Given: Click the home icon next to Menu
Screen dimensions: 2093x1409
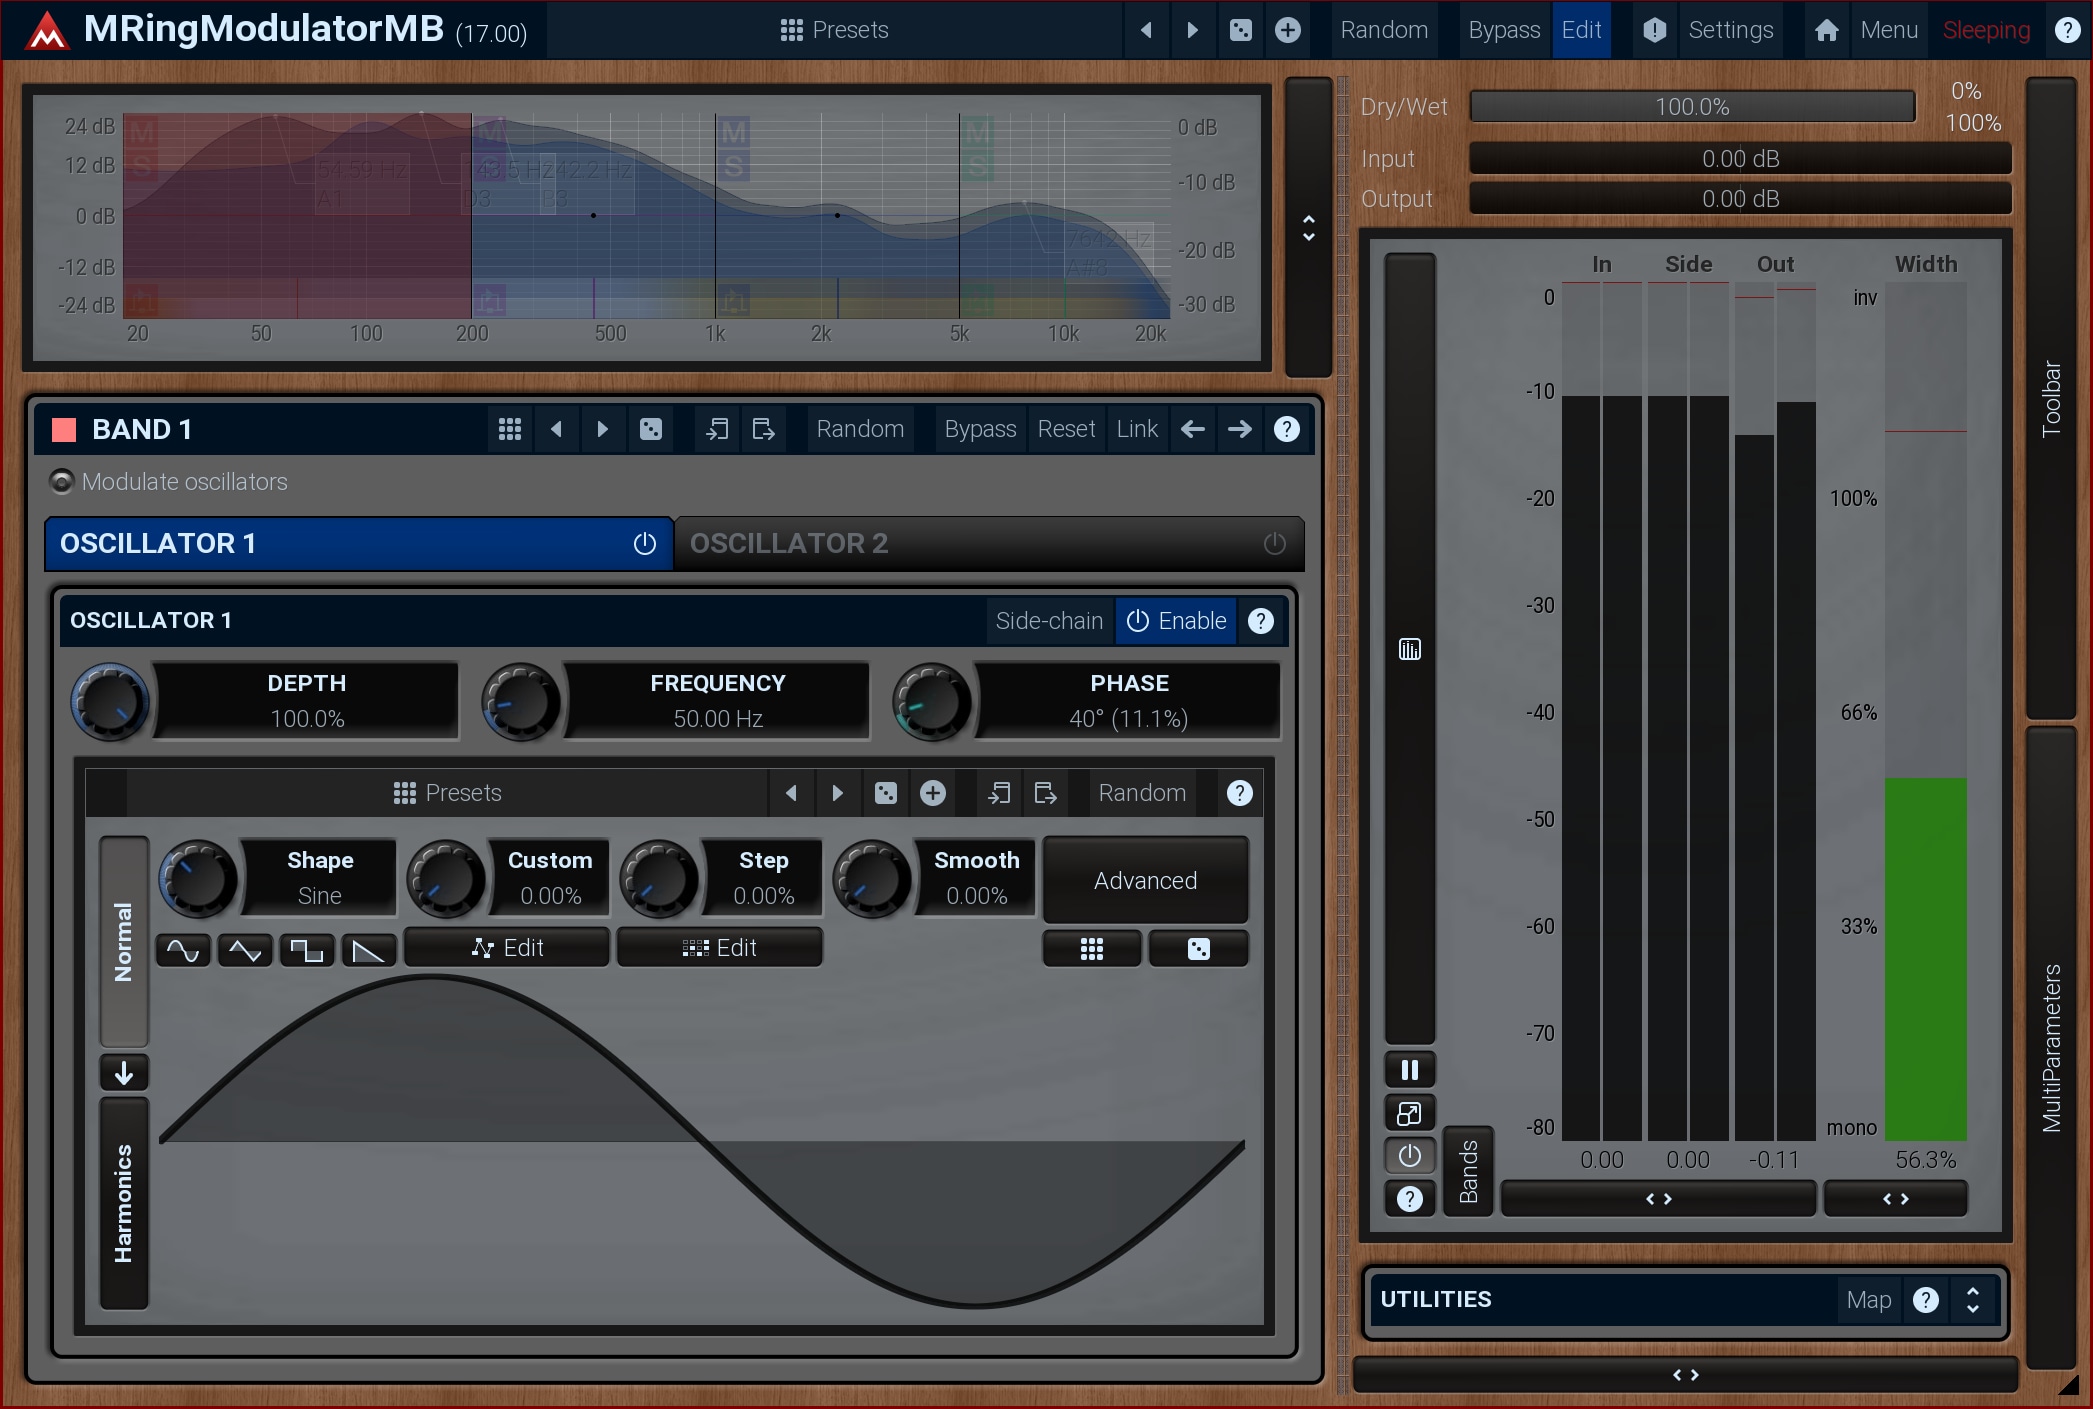Looking at the screenshot, I should [x=1826, y=30].
